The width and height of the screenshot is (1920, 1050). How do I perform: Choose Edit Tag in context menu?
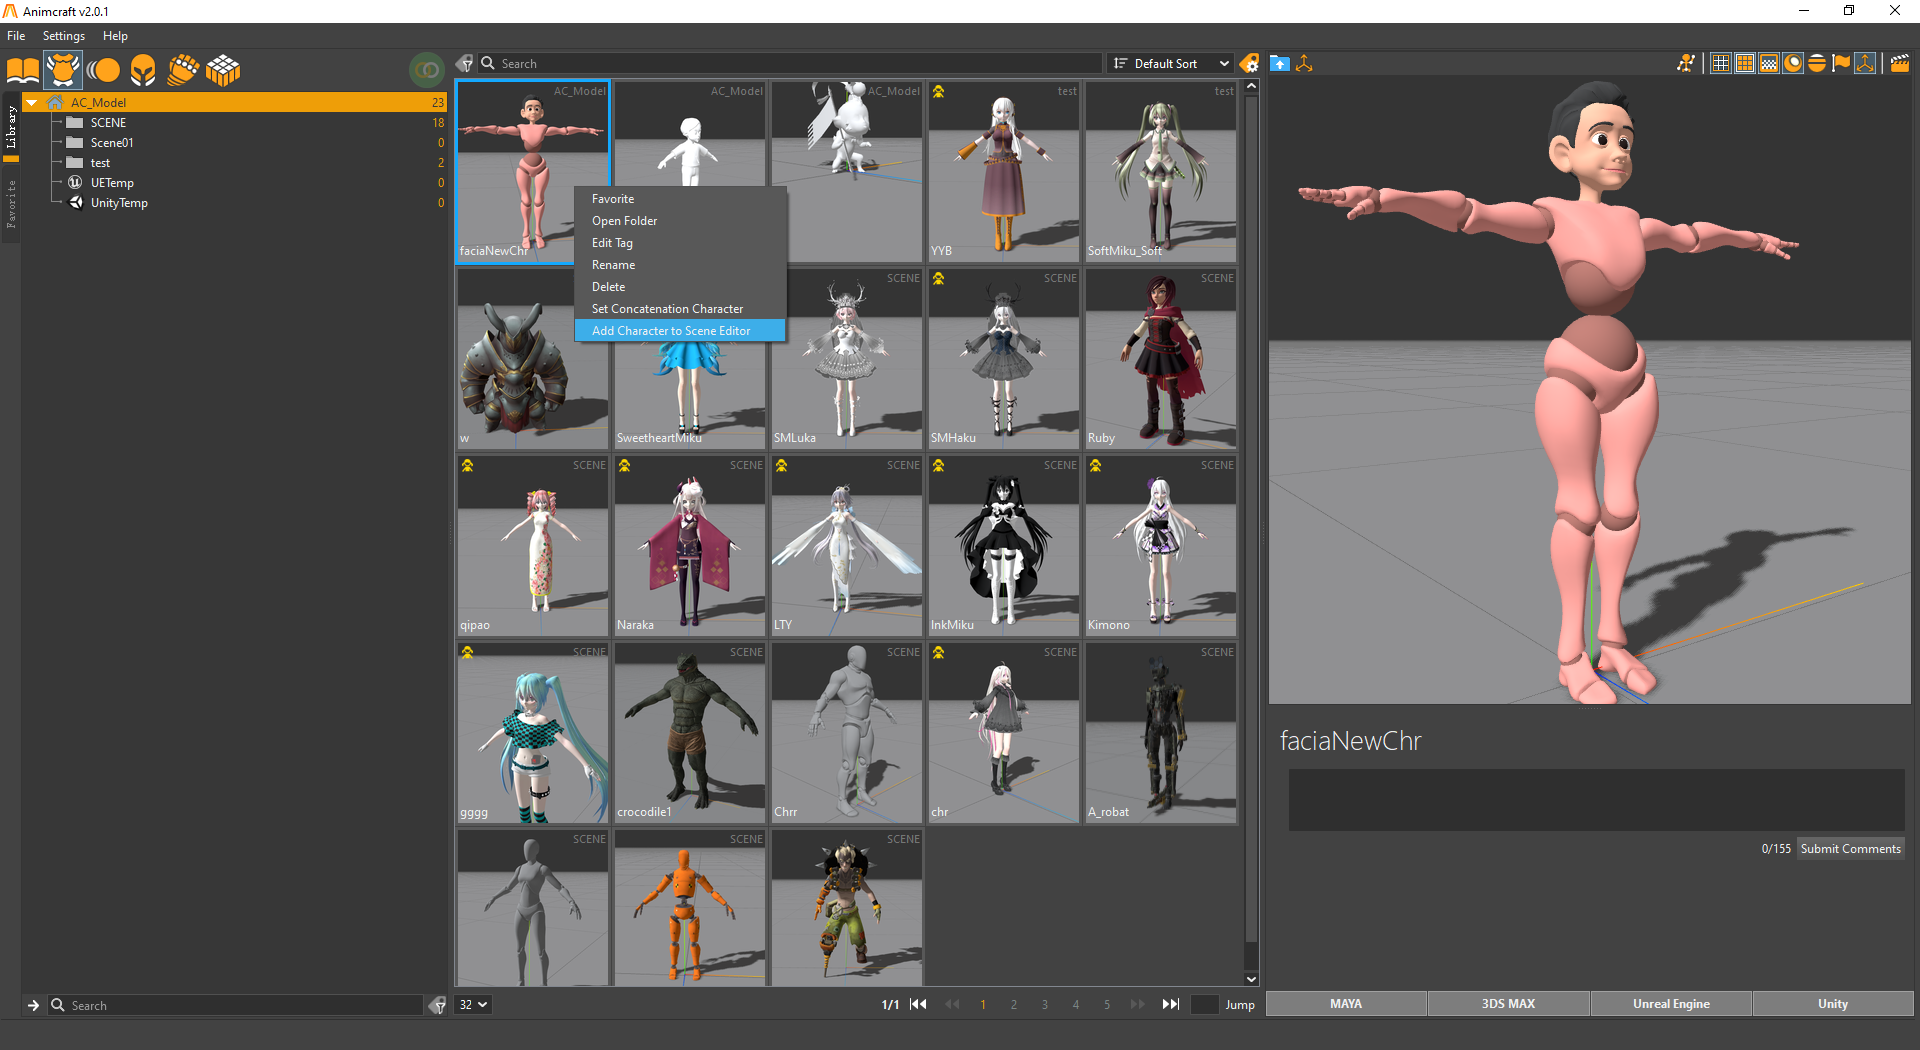[x=680, y=243]
